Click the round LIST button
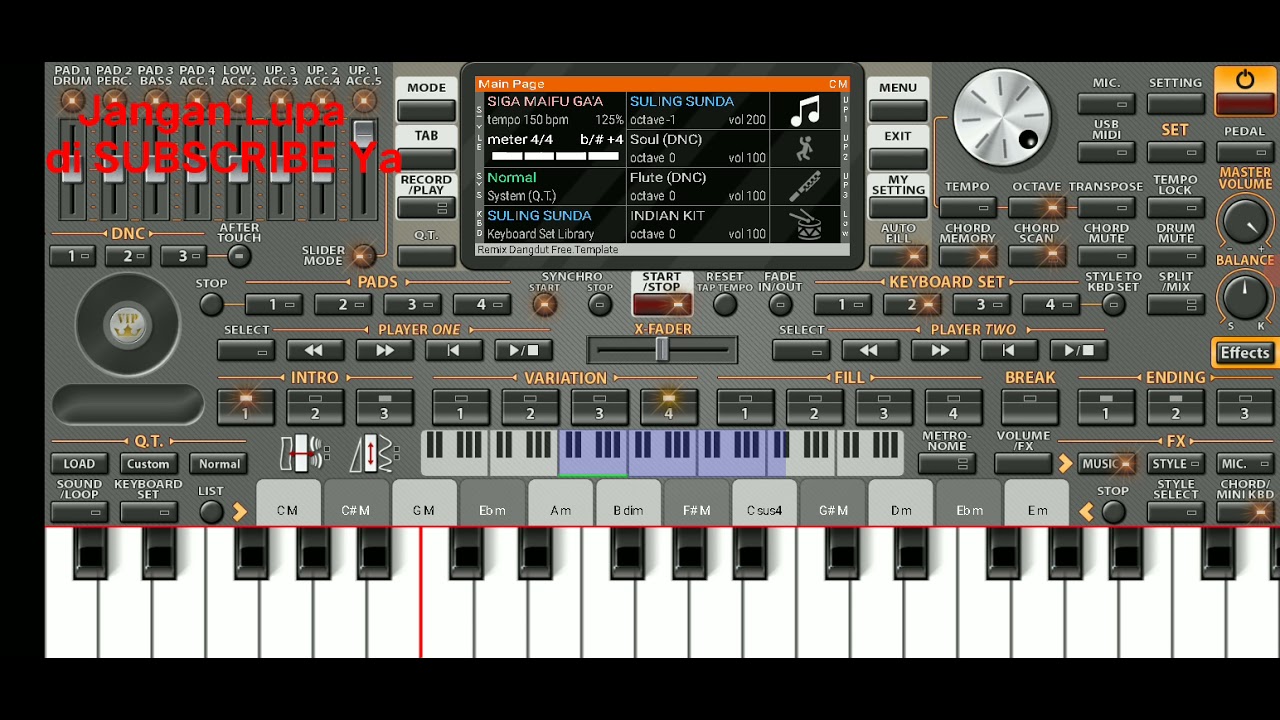The image size is (1280, 720). (210, 512)
